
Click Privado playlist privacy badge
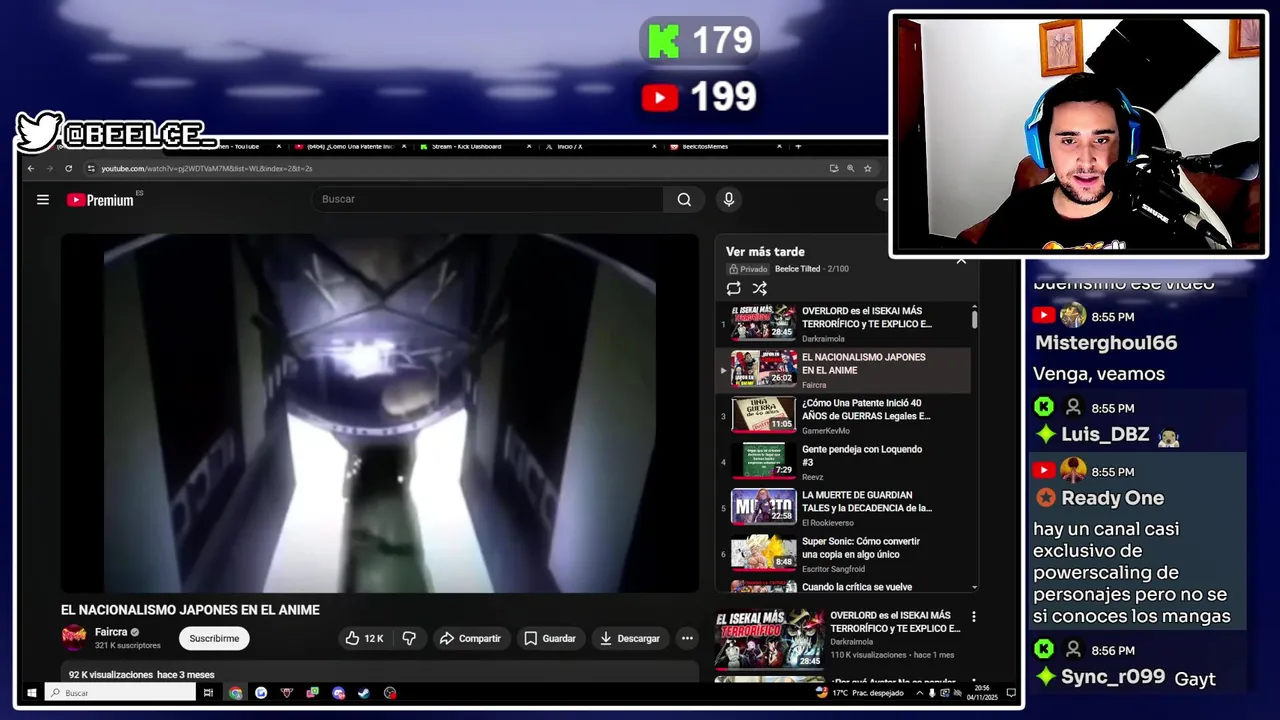tap(748, 269)
